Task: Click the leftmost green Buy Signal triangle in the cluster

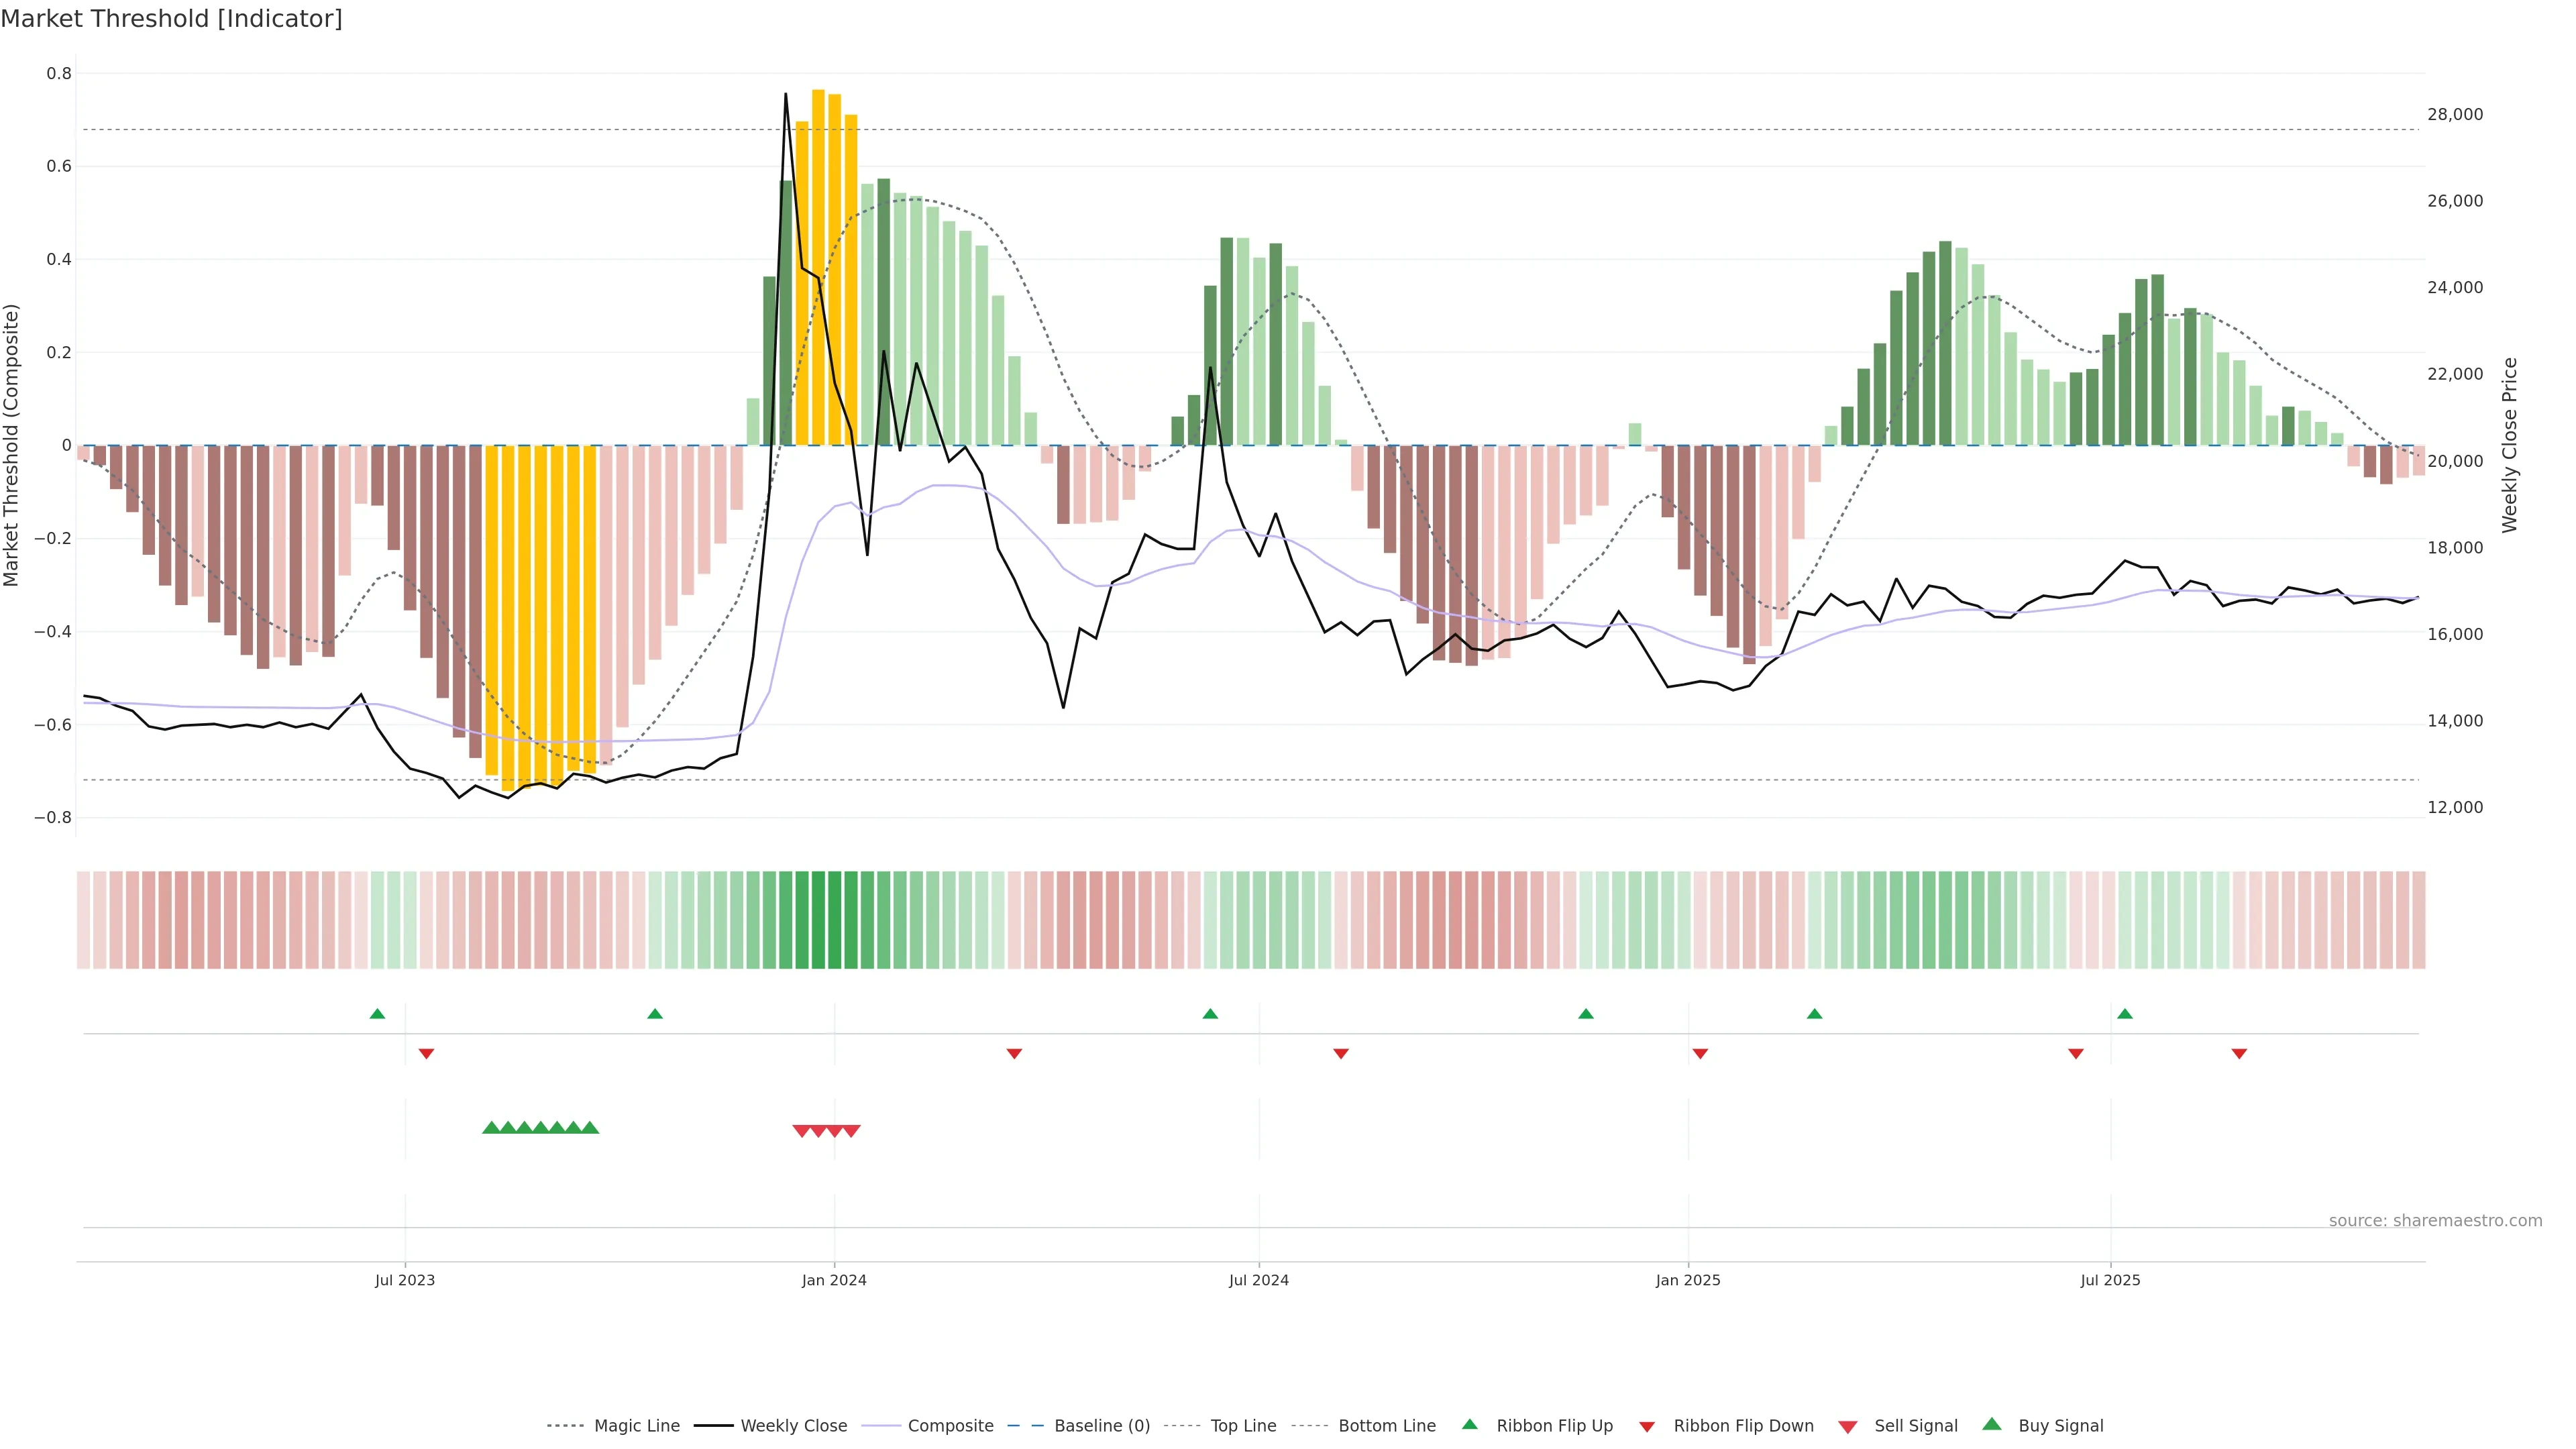Action: 491,1128
